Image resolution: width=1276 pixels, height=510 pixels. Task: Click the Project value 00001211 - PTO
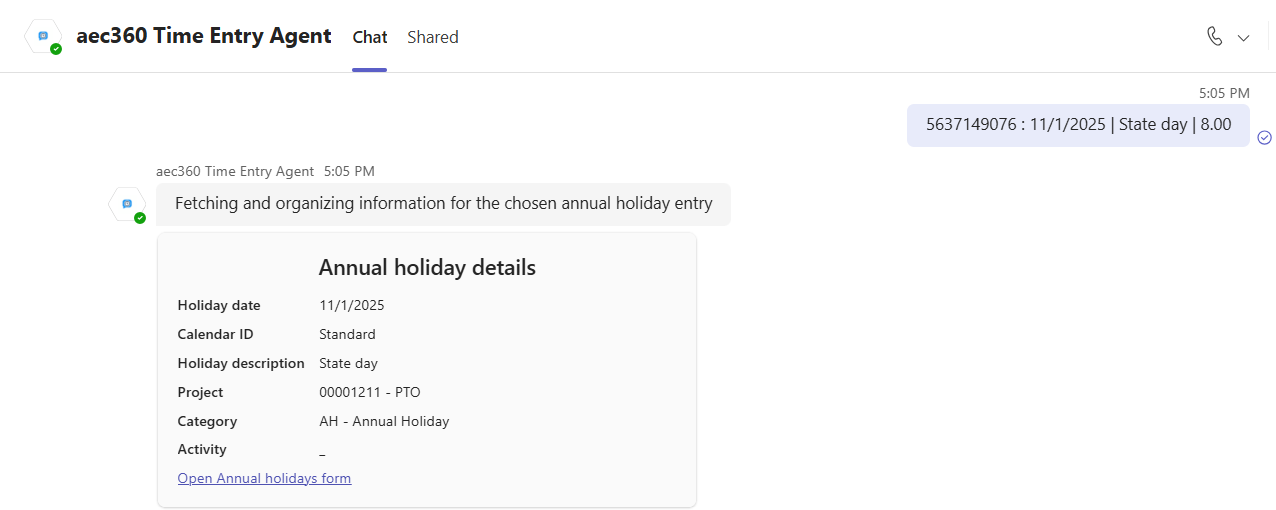point(369,392)
